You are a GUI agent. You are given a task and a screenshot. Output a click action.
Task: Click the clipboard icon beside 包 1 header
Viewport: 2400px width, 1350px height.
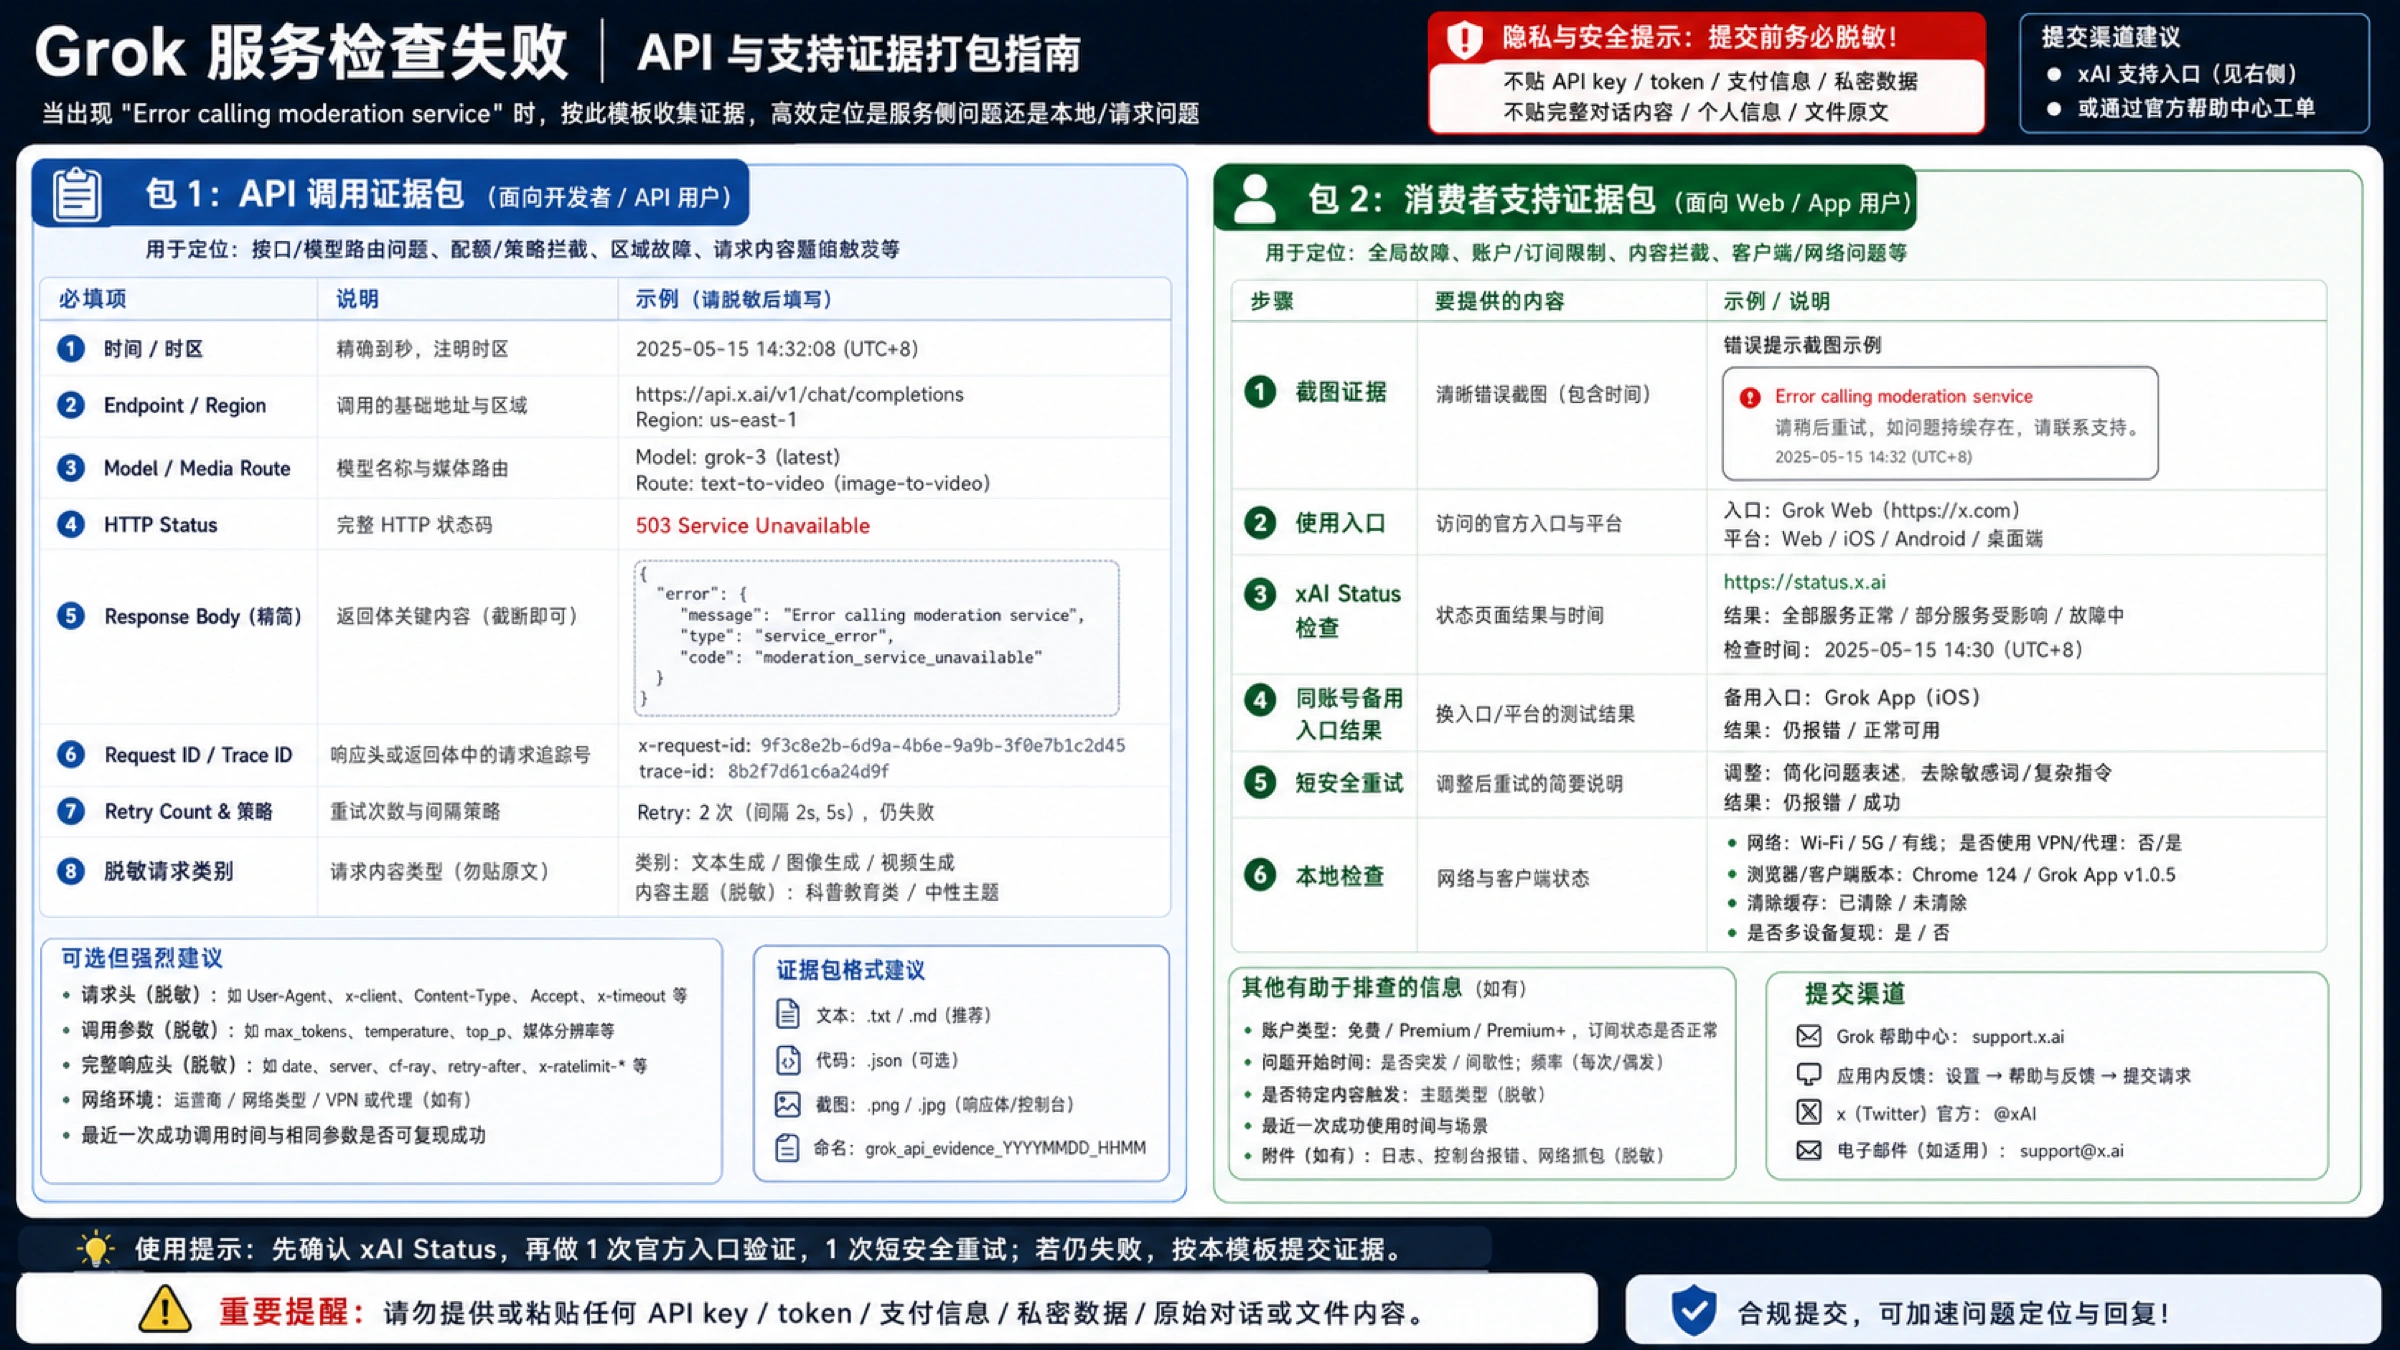[77, 194]
